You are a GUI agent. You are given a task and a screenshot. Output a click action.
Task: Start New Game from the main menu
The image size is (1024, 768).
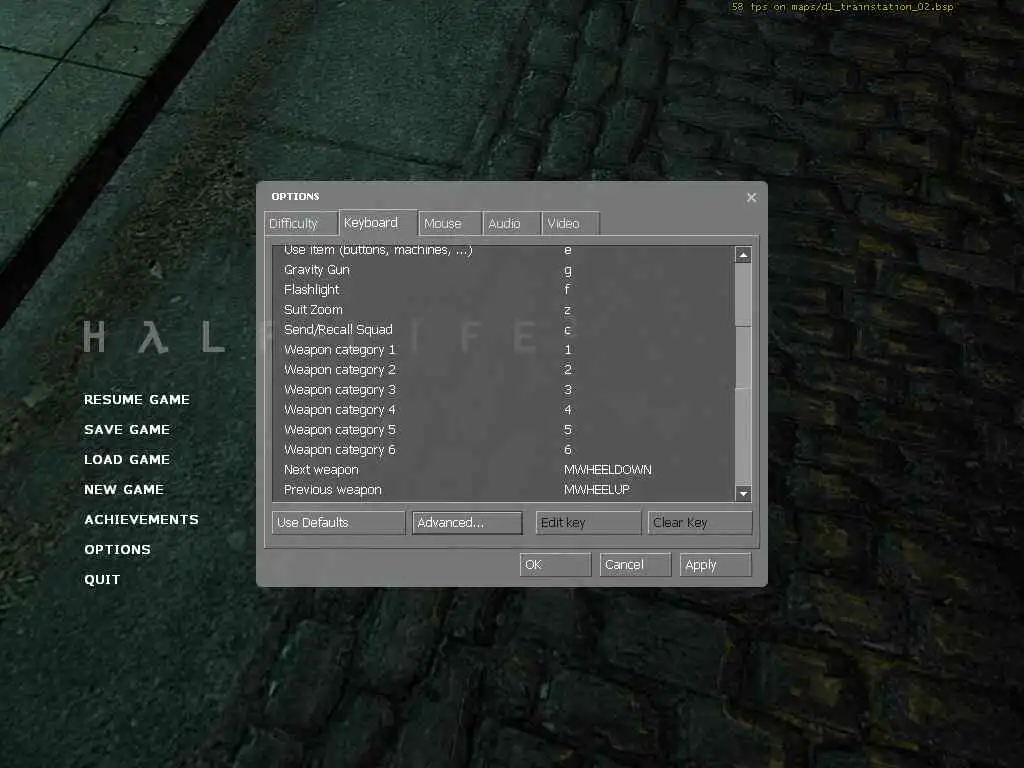[x=124, y=490]
